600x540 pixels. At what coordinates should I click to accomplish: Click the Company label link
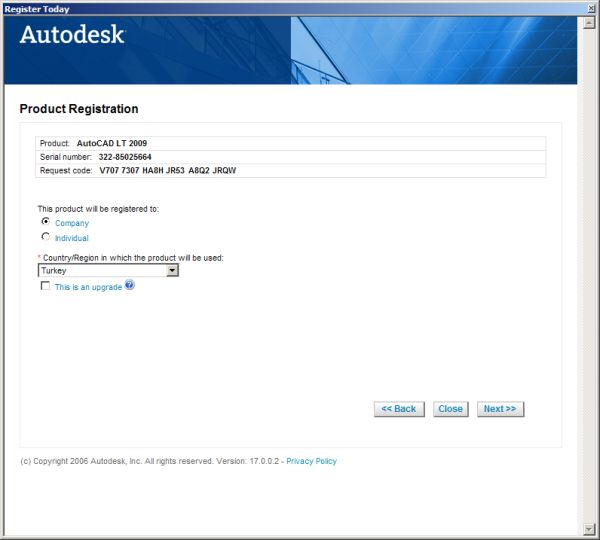tap(72, 223)
